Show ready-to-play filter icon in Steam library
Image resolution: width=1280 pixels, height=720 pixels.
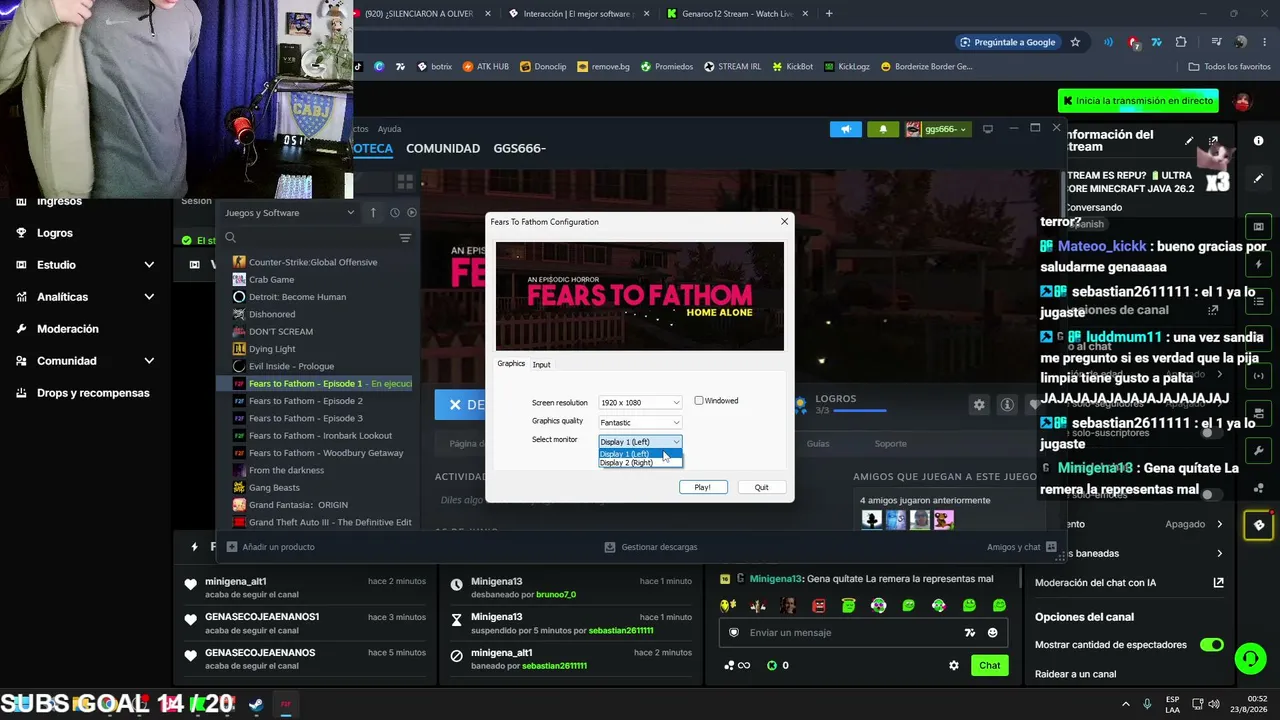point(411,213)
